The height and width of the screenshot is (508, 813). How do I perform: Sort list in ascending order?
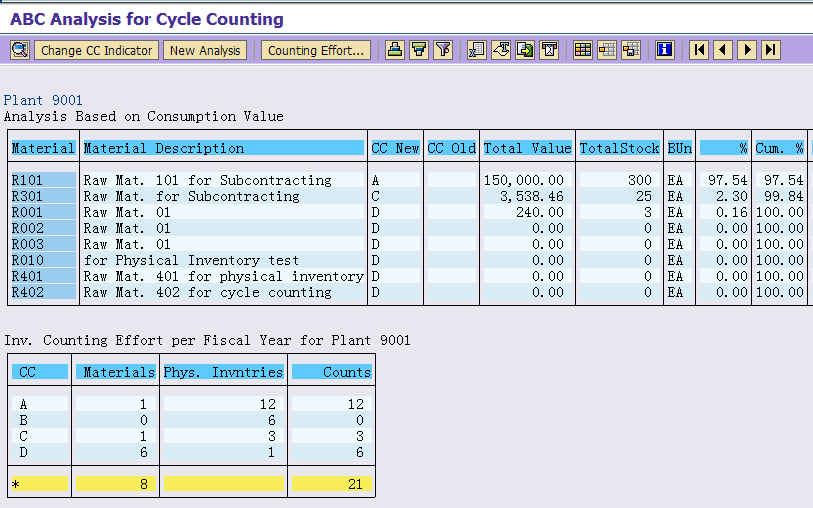395,50
